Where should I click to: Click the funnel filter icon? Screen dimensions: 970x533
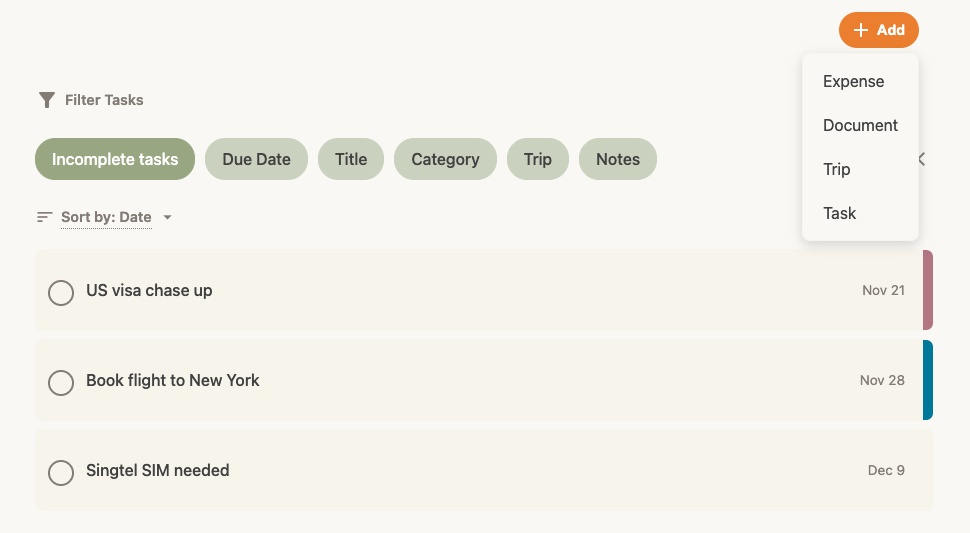pyautogui.click(x=46, y=100)
